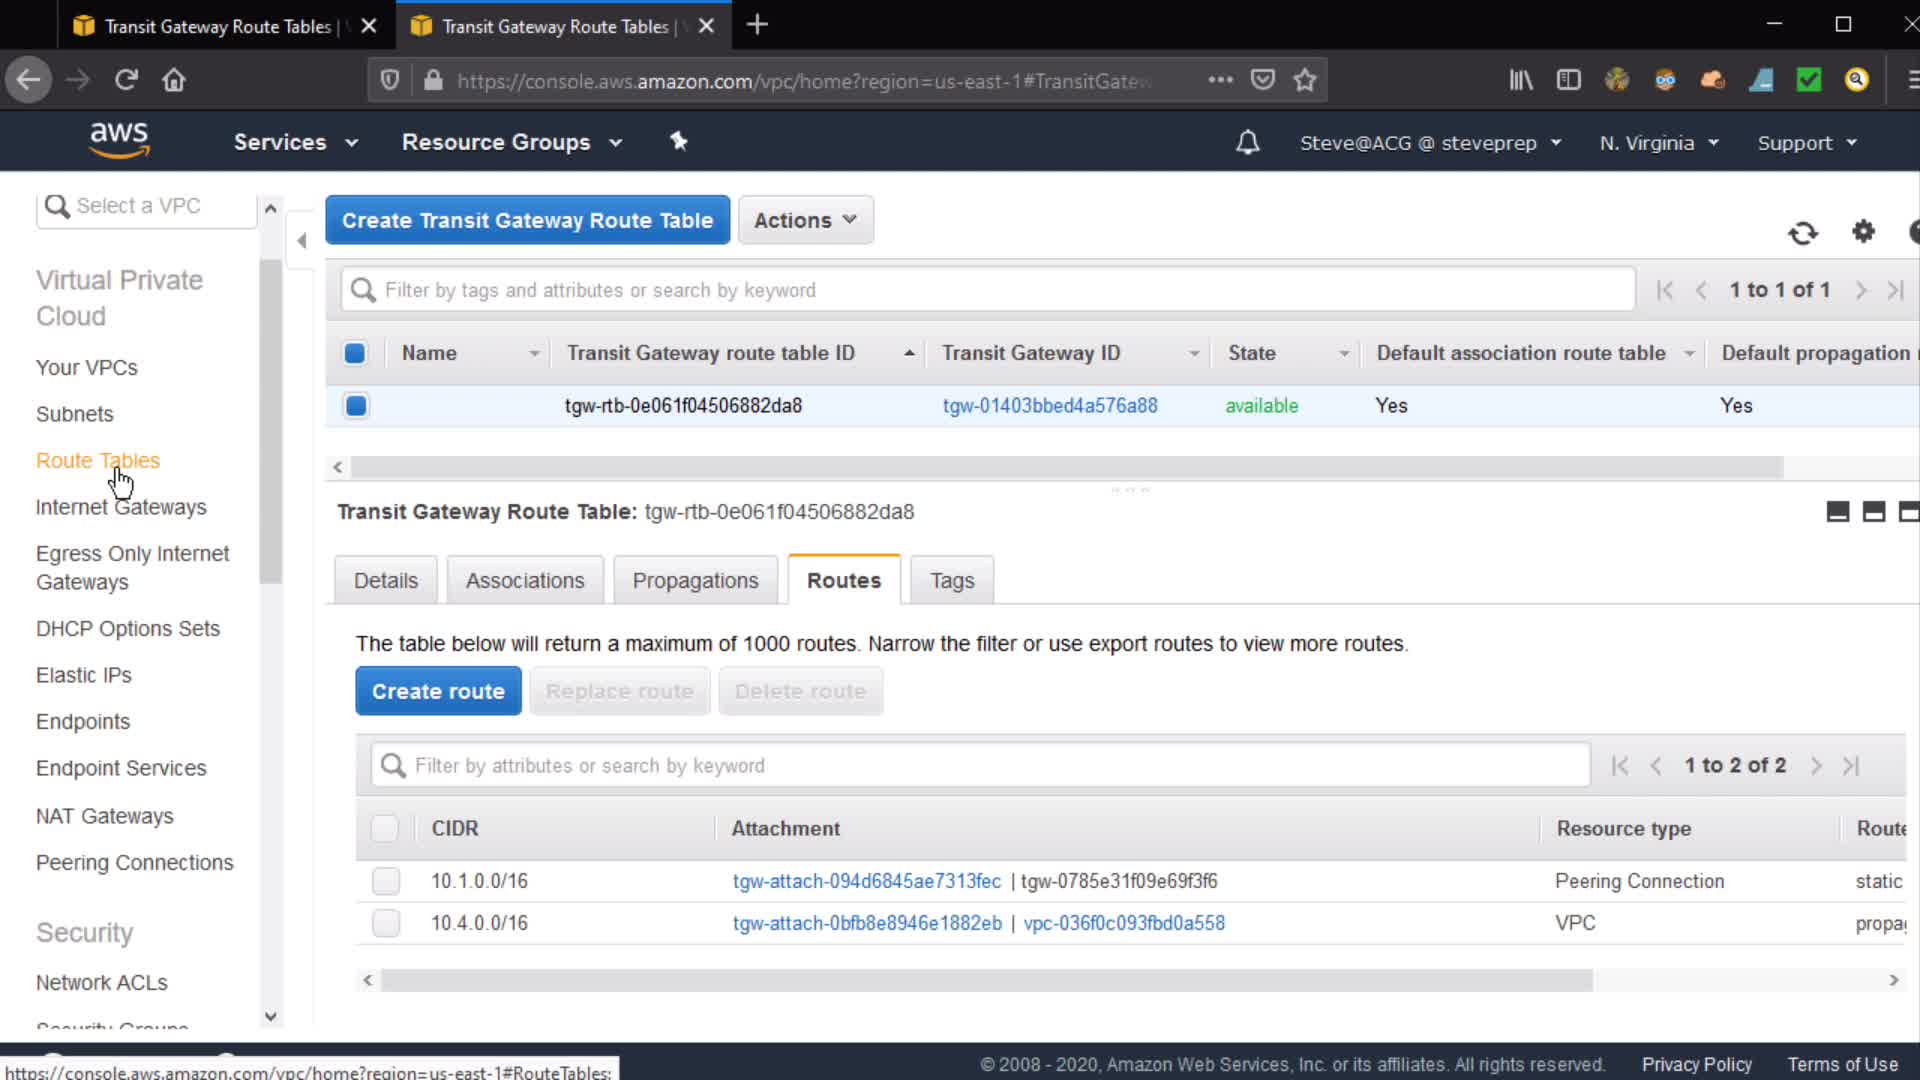Open the Actions dropdown
The width and height of the screenshot is (1920, 1080).
coord(805,220)
